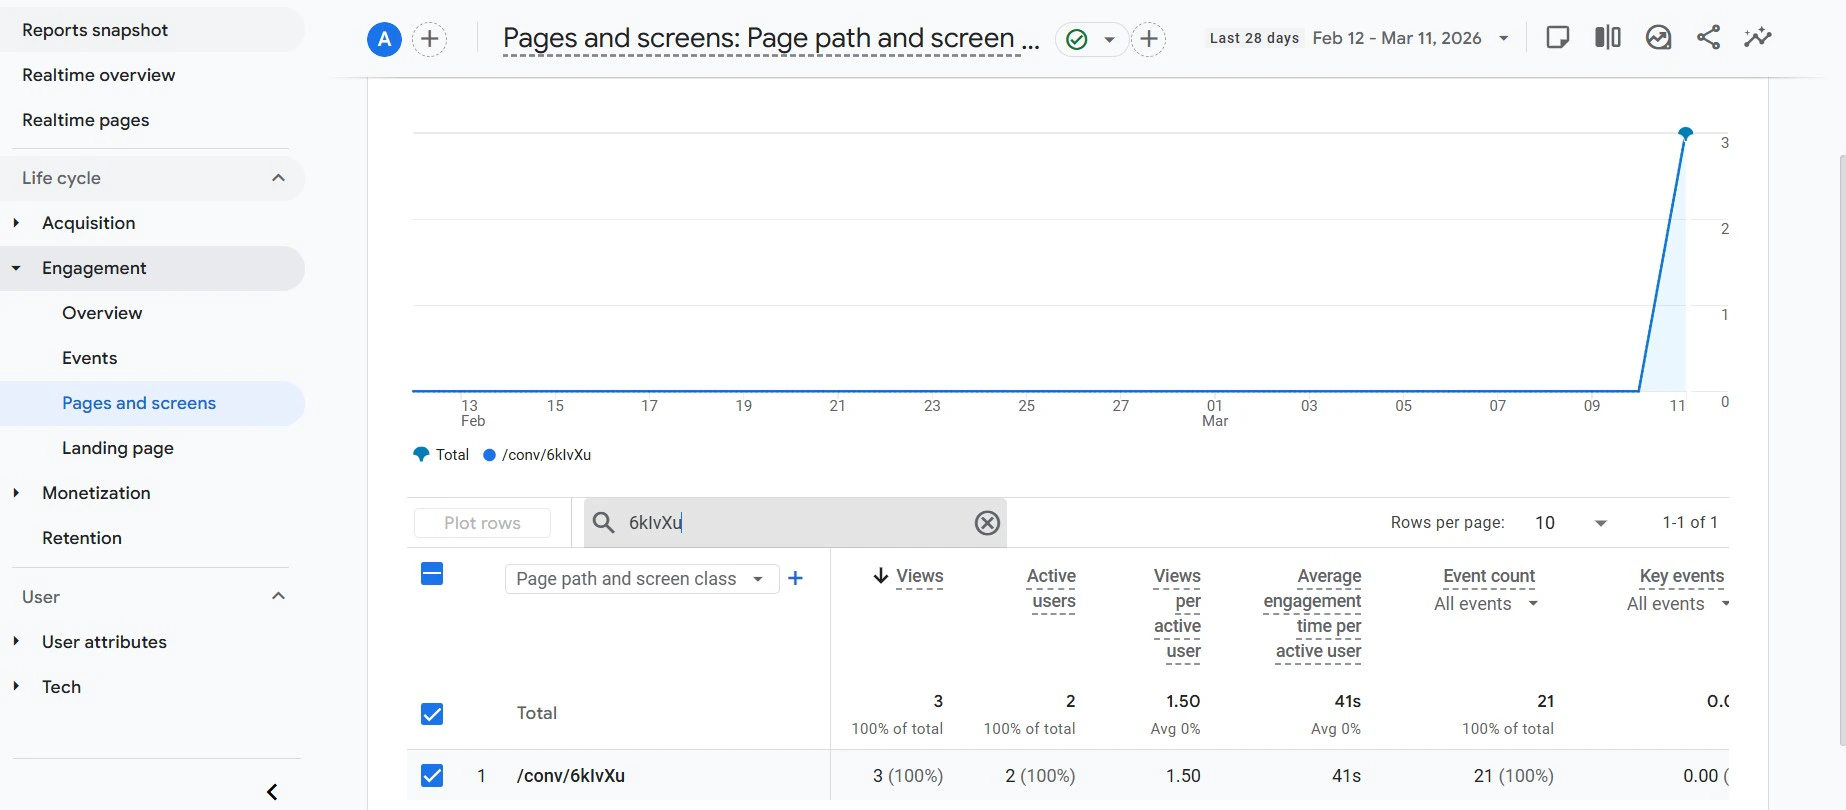Screen dimensions: 1846x810
Task: Click the 6kIvXu search field
Action: [795, 523]
